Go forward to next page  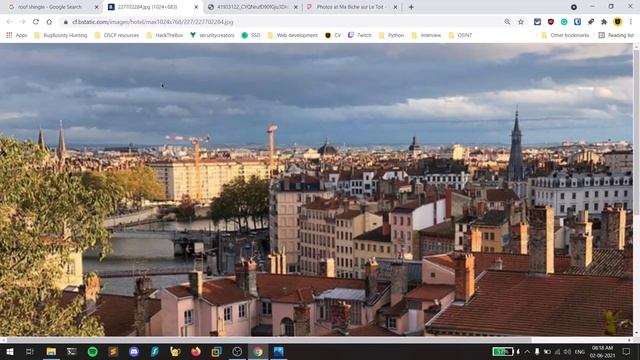[x=22, y=22]
